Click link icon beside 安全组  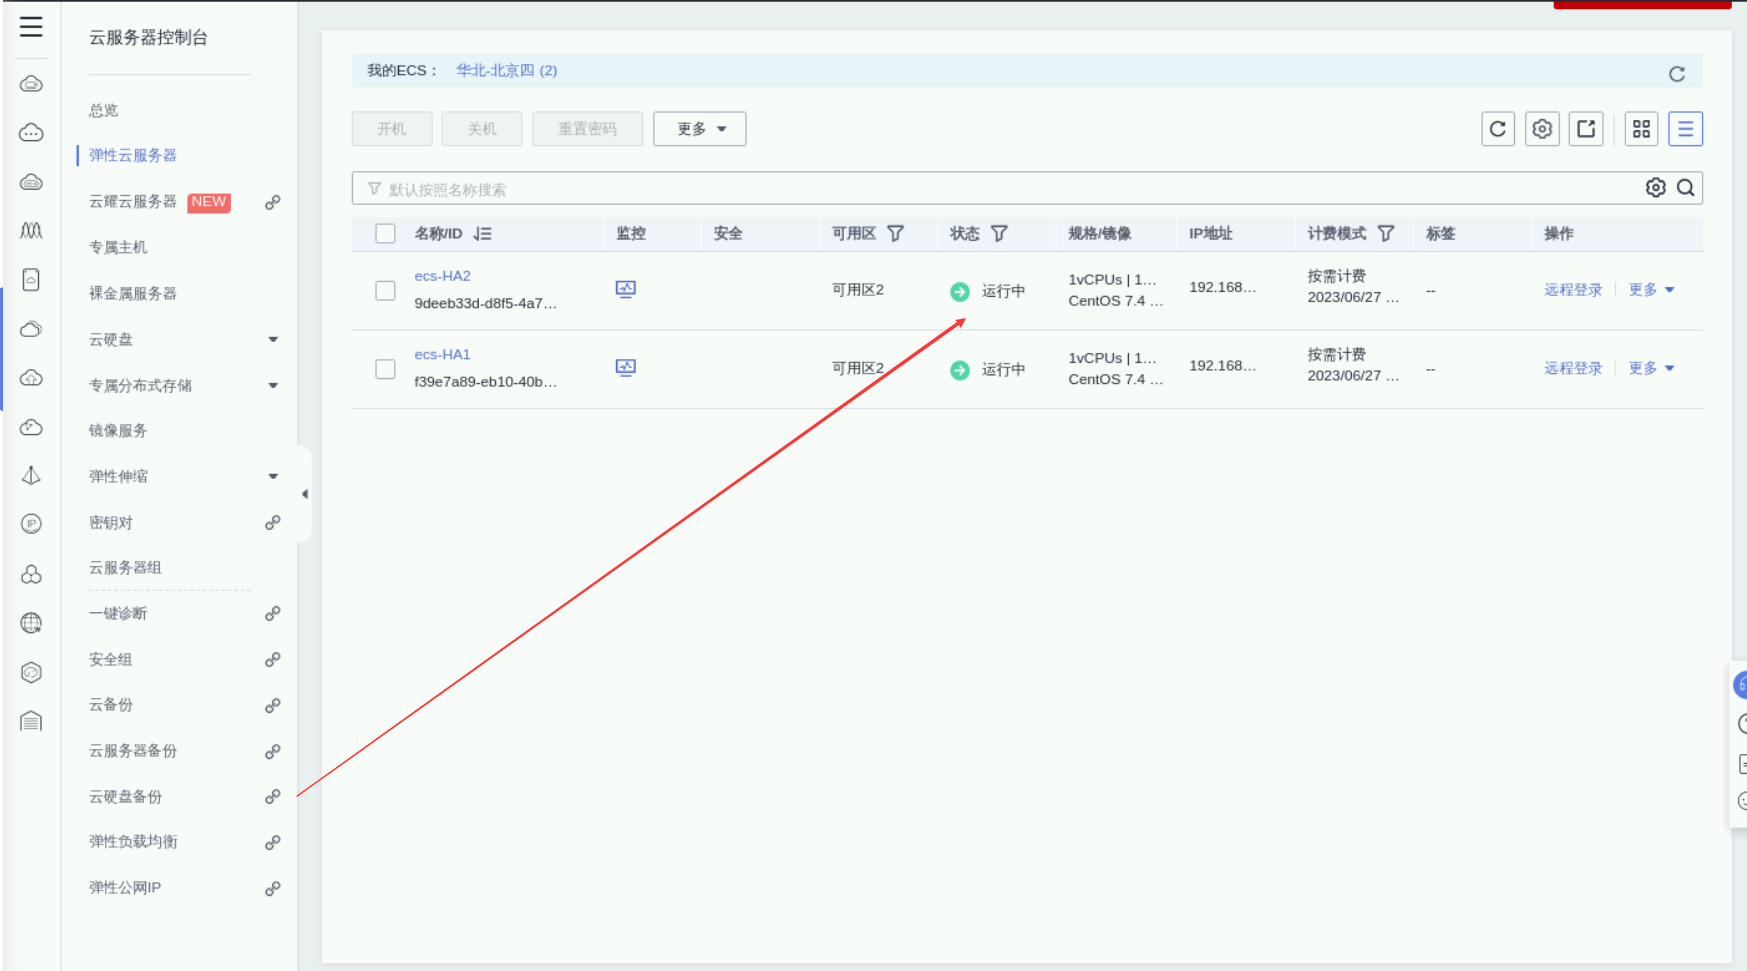(x=272, y=659)
